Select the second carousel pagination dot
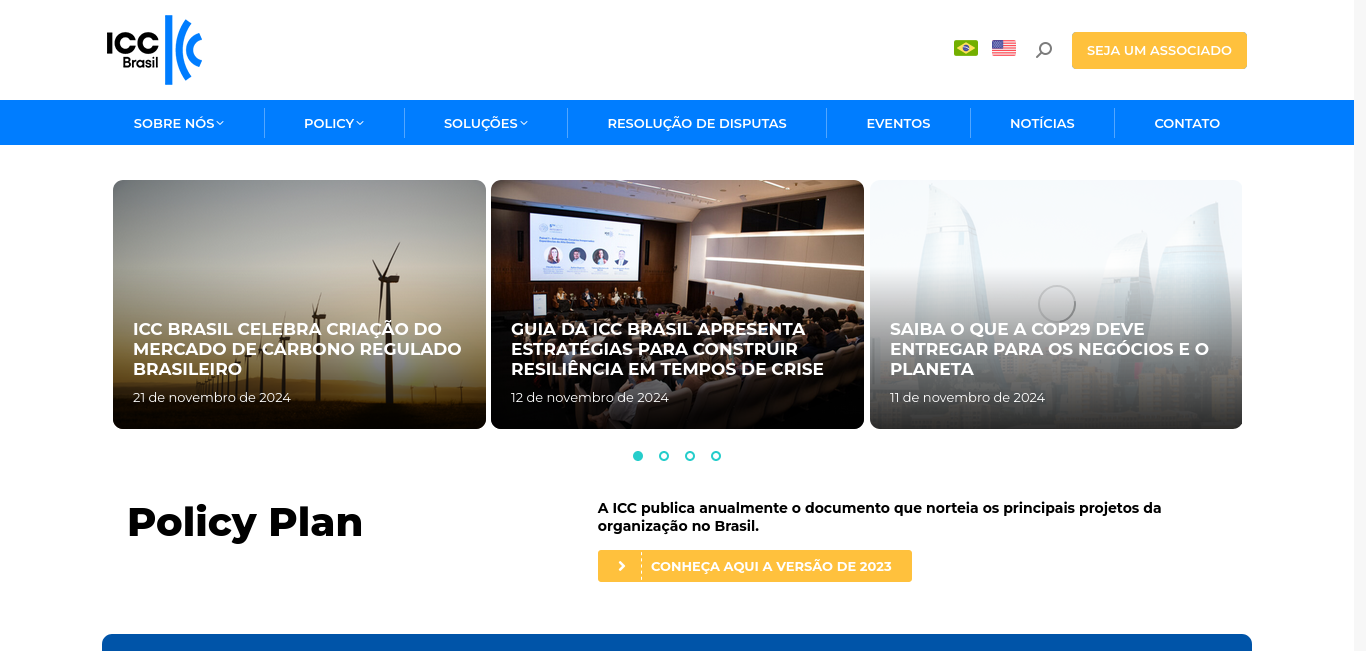This screenshot has height=651, width=1366. point(664,456)
